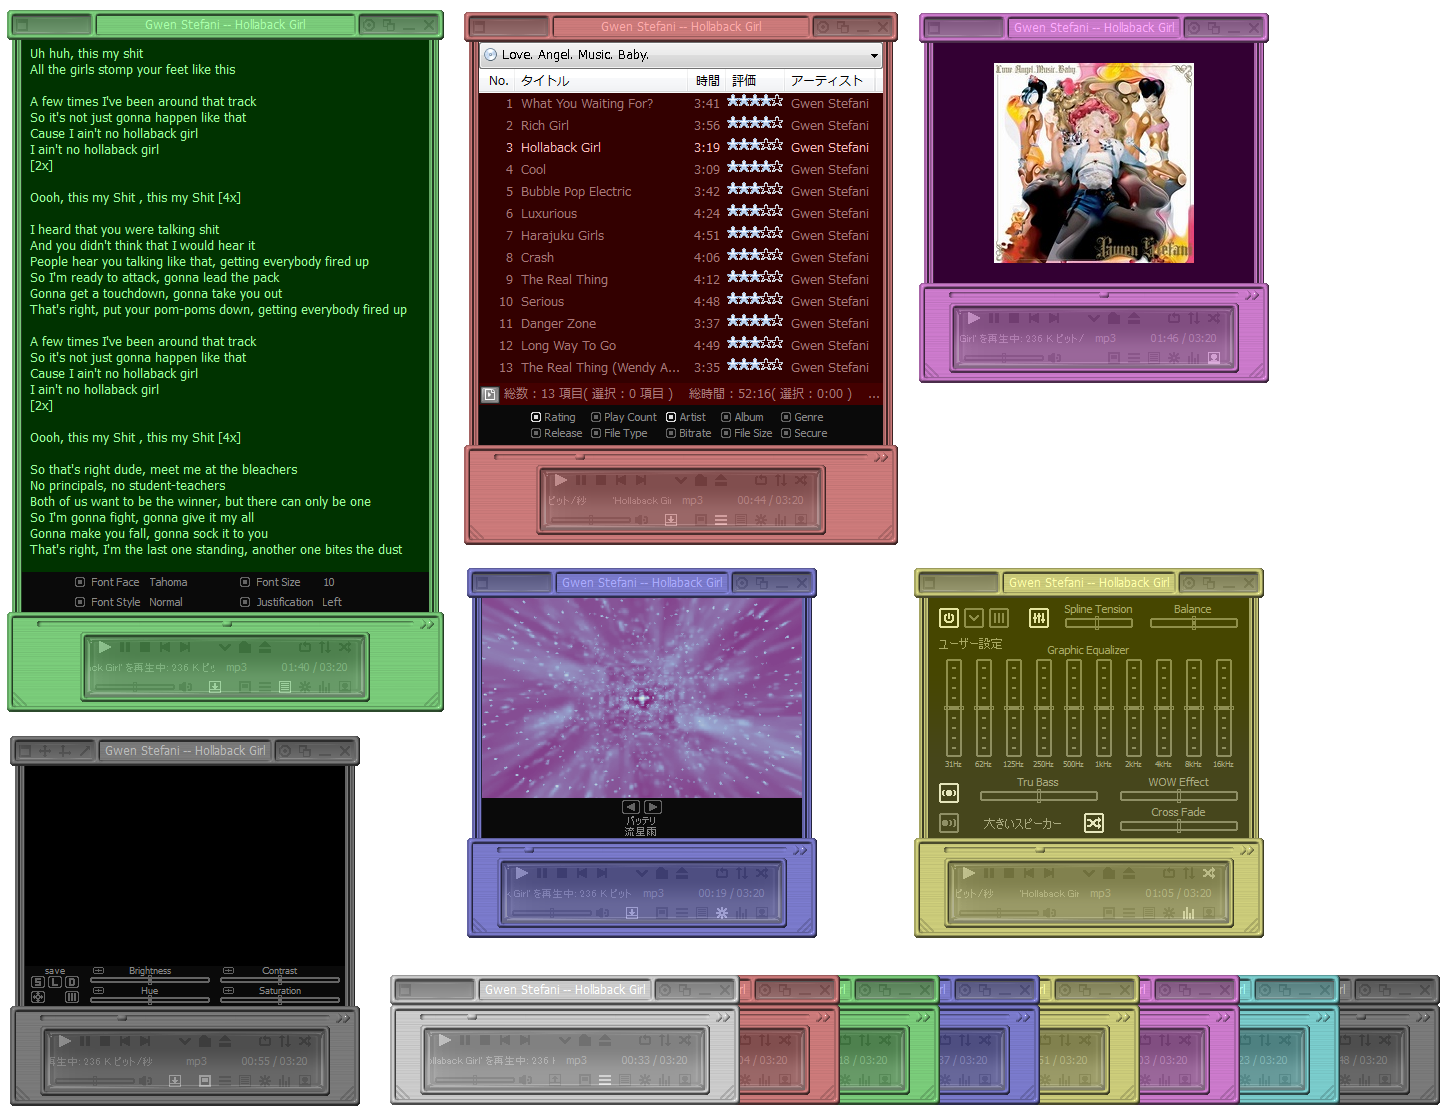
Task: Enable the Cross Fade shuffle icon
Action: click(x=1094, y=823)
